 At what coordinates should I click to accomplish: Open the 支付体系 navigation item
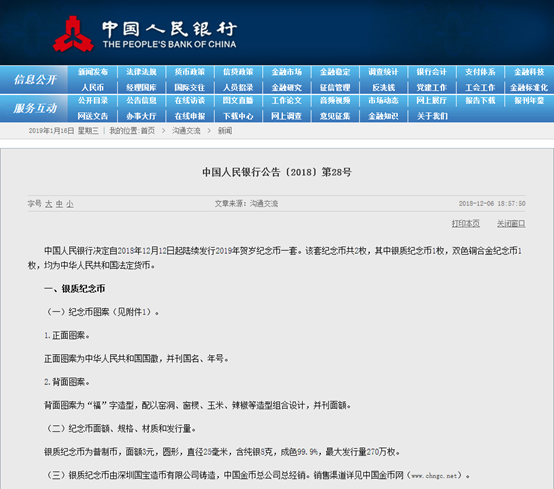(480, 72)
